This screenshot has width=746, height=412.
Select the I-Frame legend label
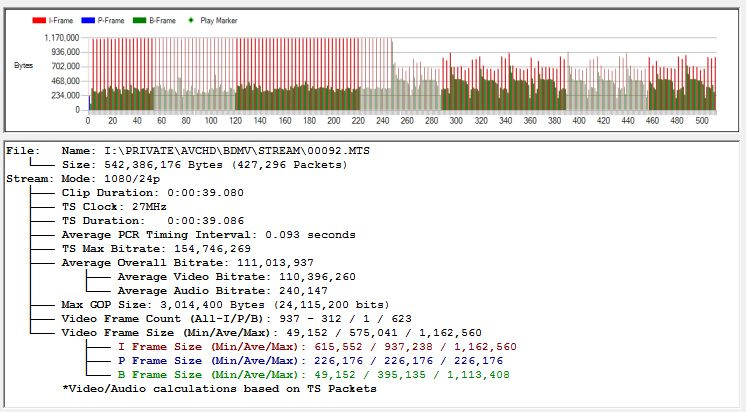click(x=61, y=20)
